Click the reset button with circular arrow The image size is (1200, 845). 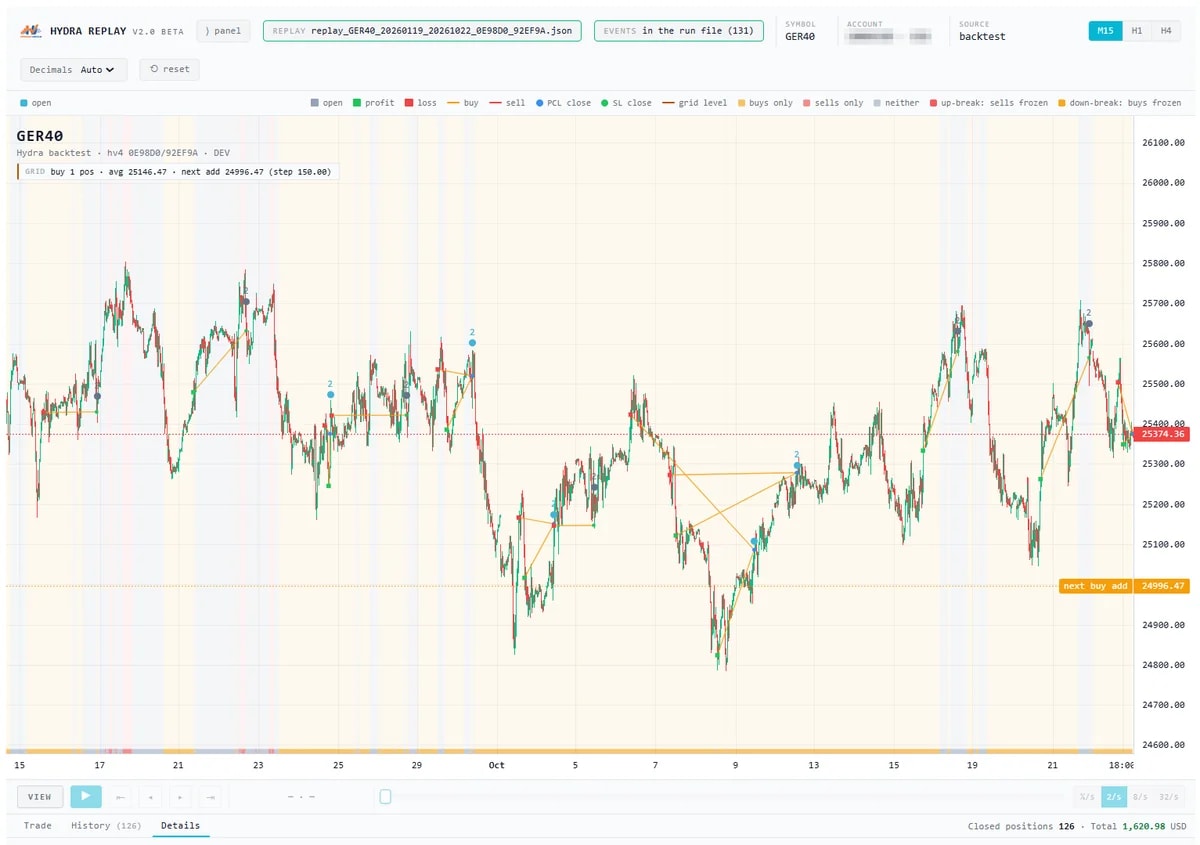[x=170, y=69]
